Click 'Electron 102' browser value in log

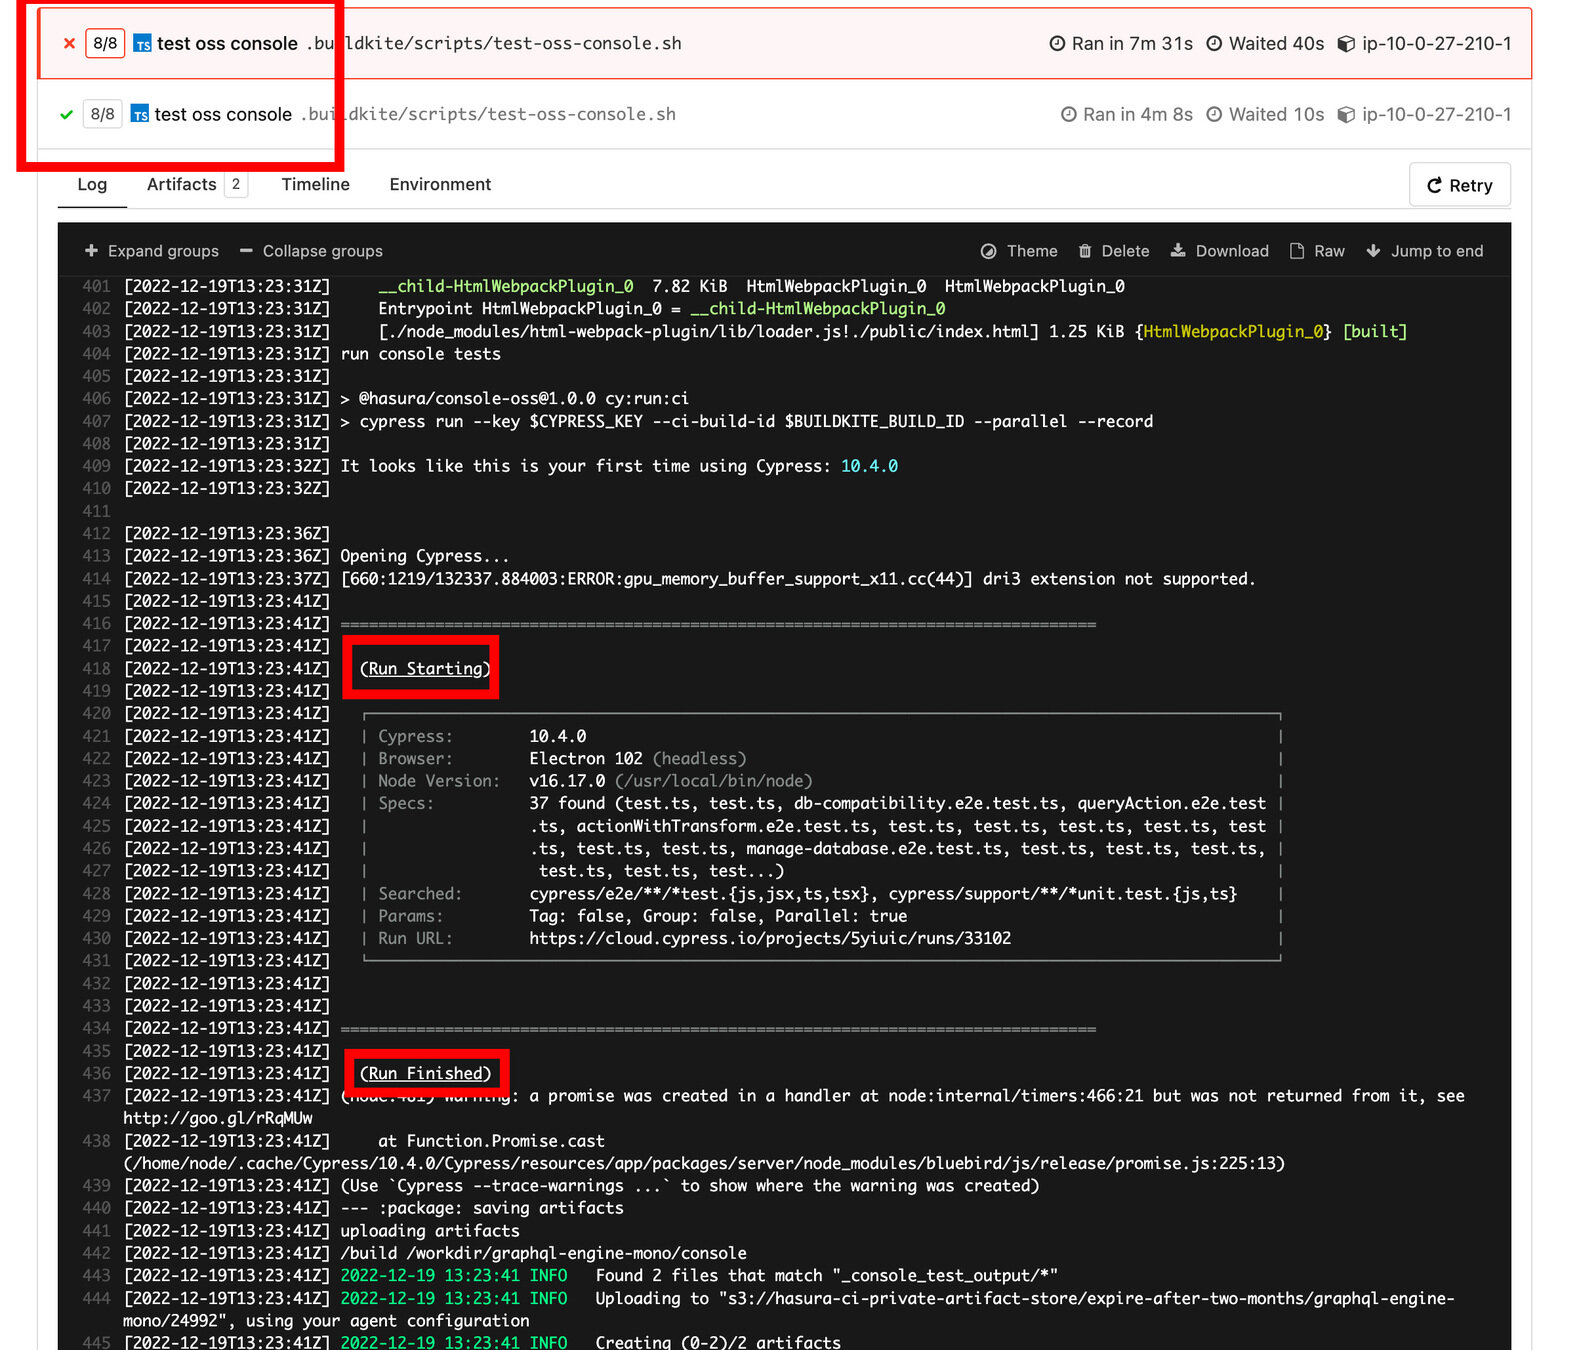click(586, 758)
